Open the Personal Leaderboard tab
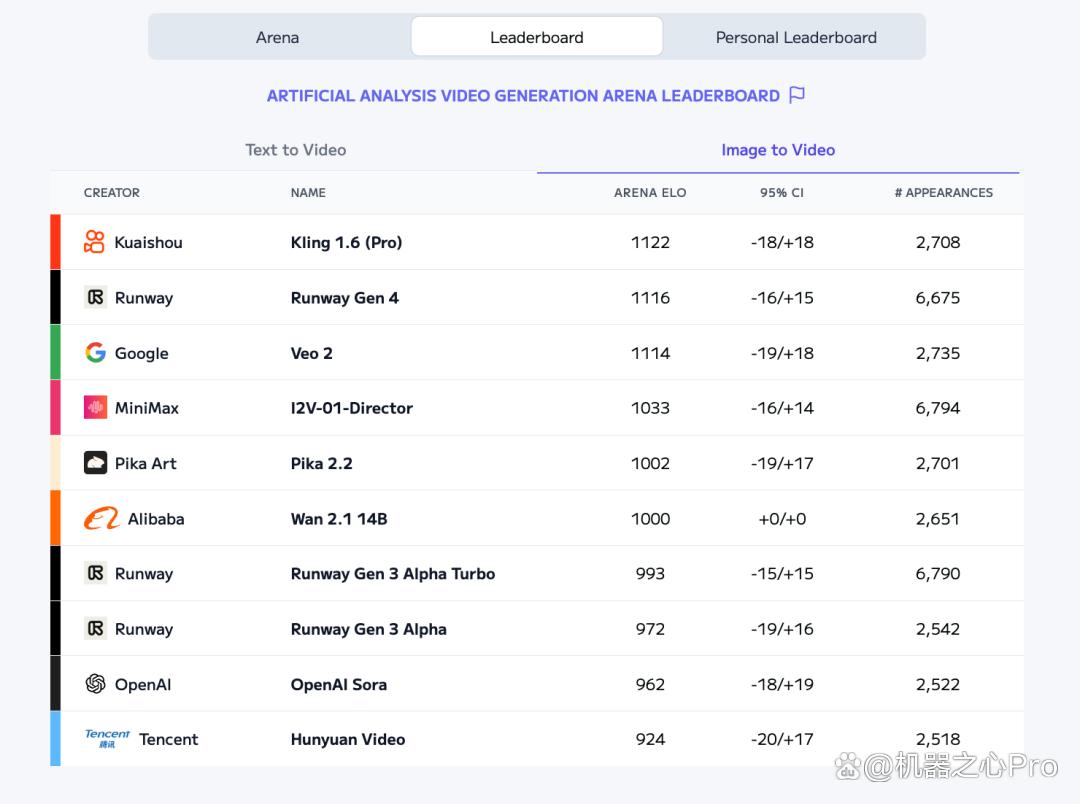The height and width of the screenshot is (804, 1080). pos(796,37)
